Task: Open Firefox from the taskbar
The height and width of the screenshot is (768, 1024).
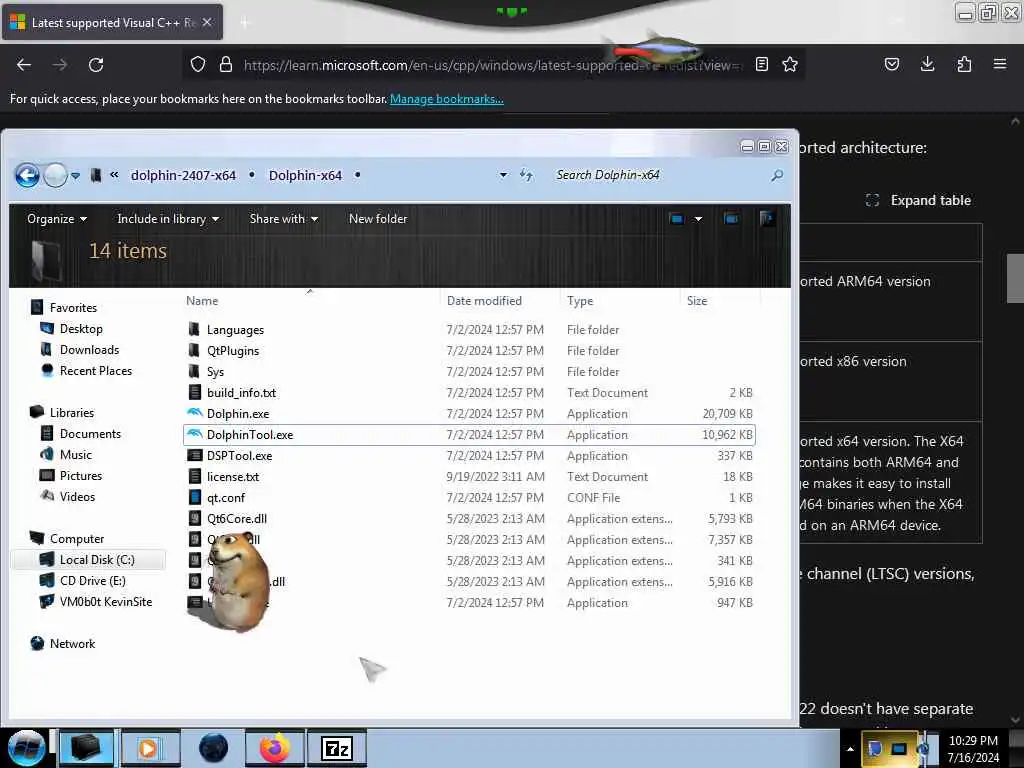Action: coord(275,748)
